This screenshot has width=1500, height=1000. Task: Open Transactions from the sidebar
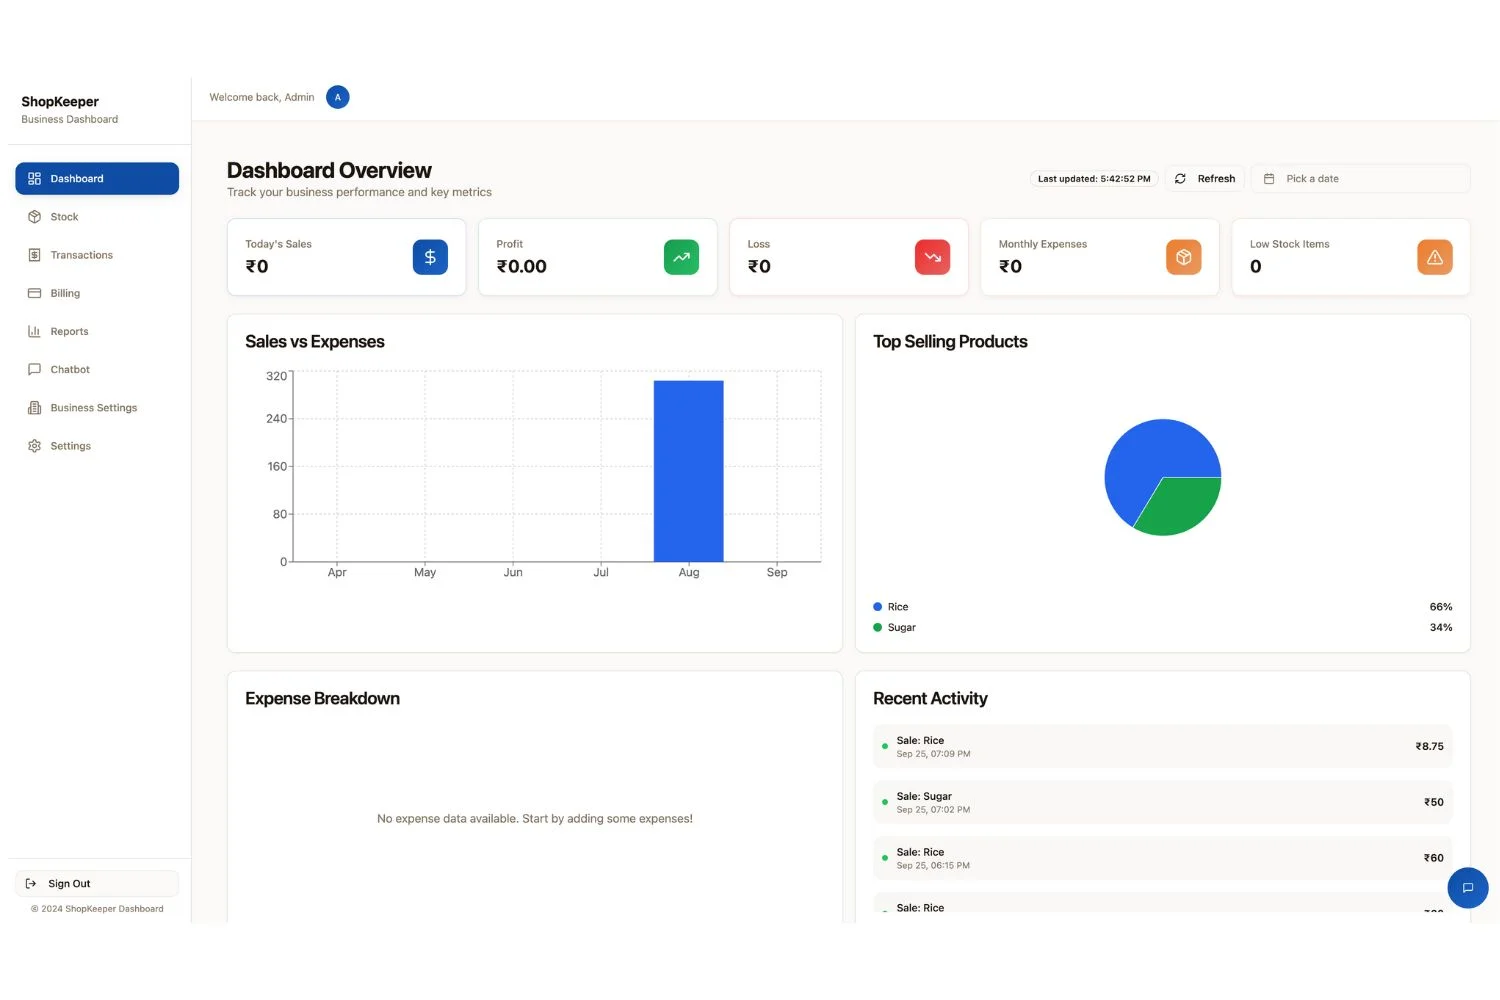pyautogui.click(x=81, y=255)
